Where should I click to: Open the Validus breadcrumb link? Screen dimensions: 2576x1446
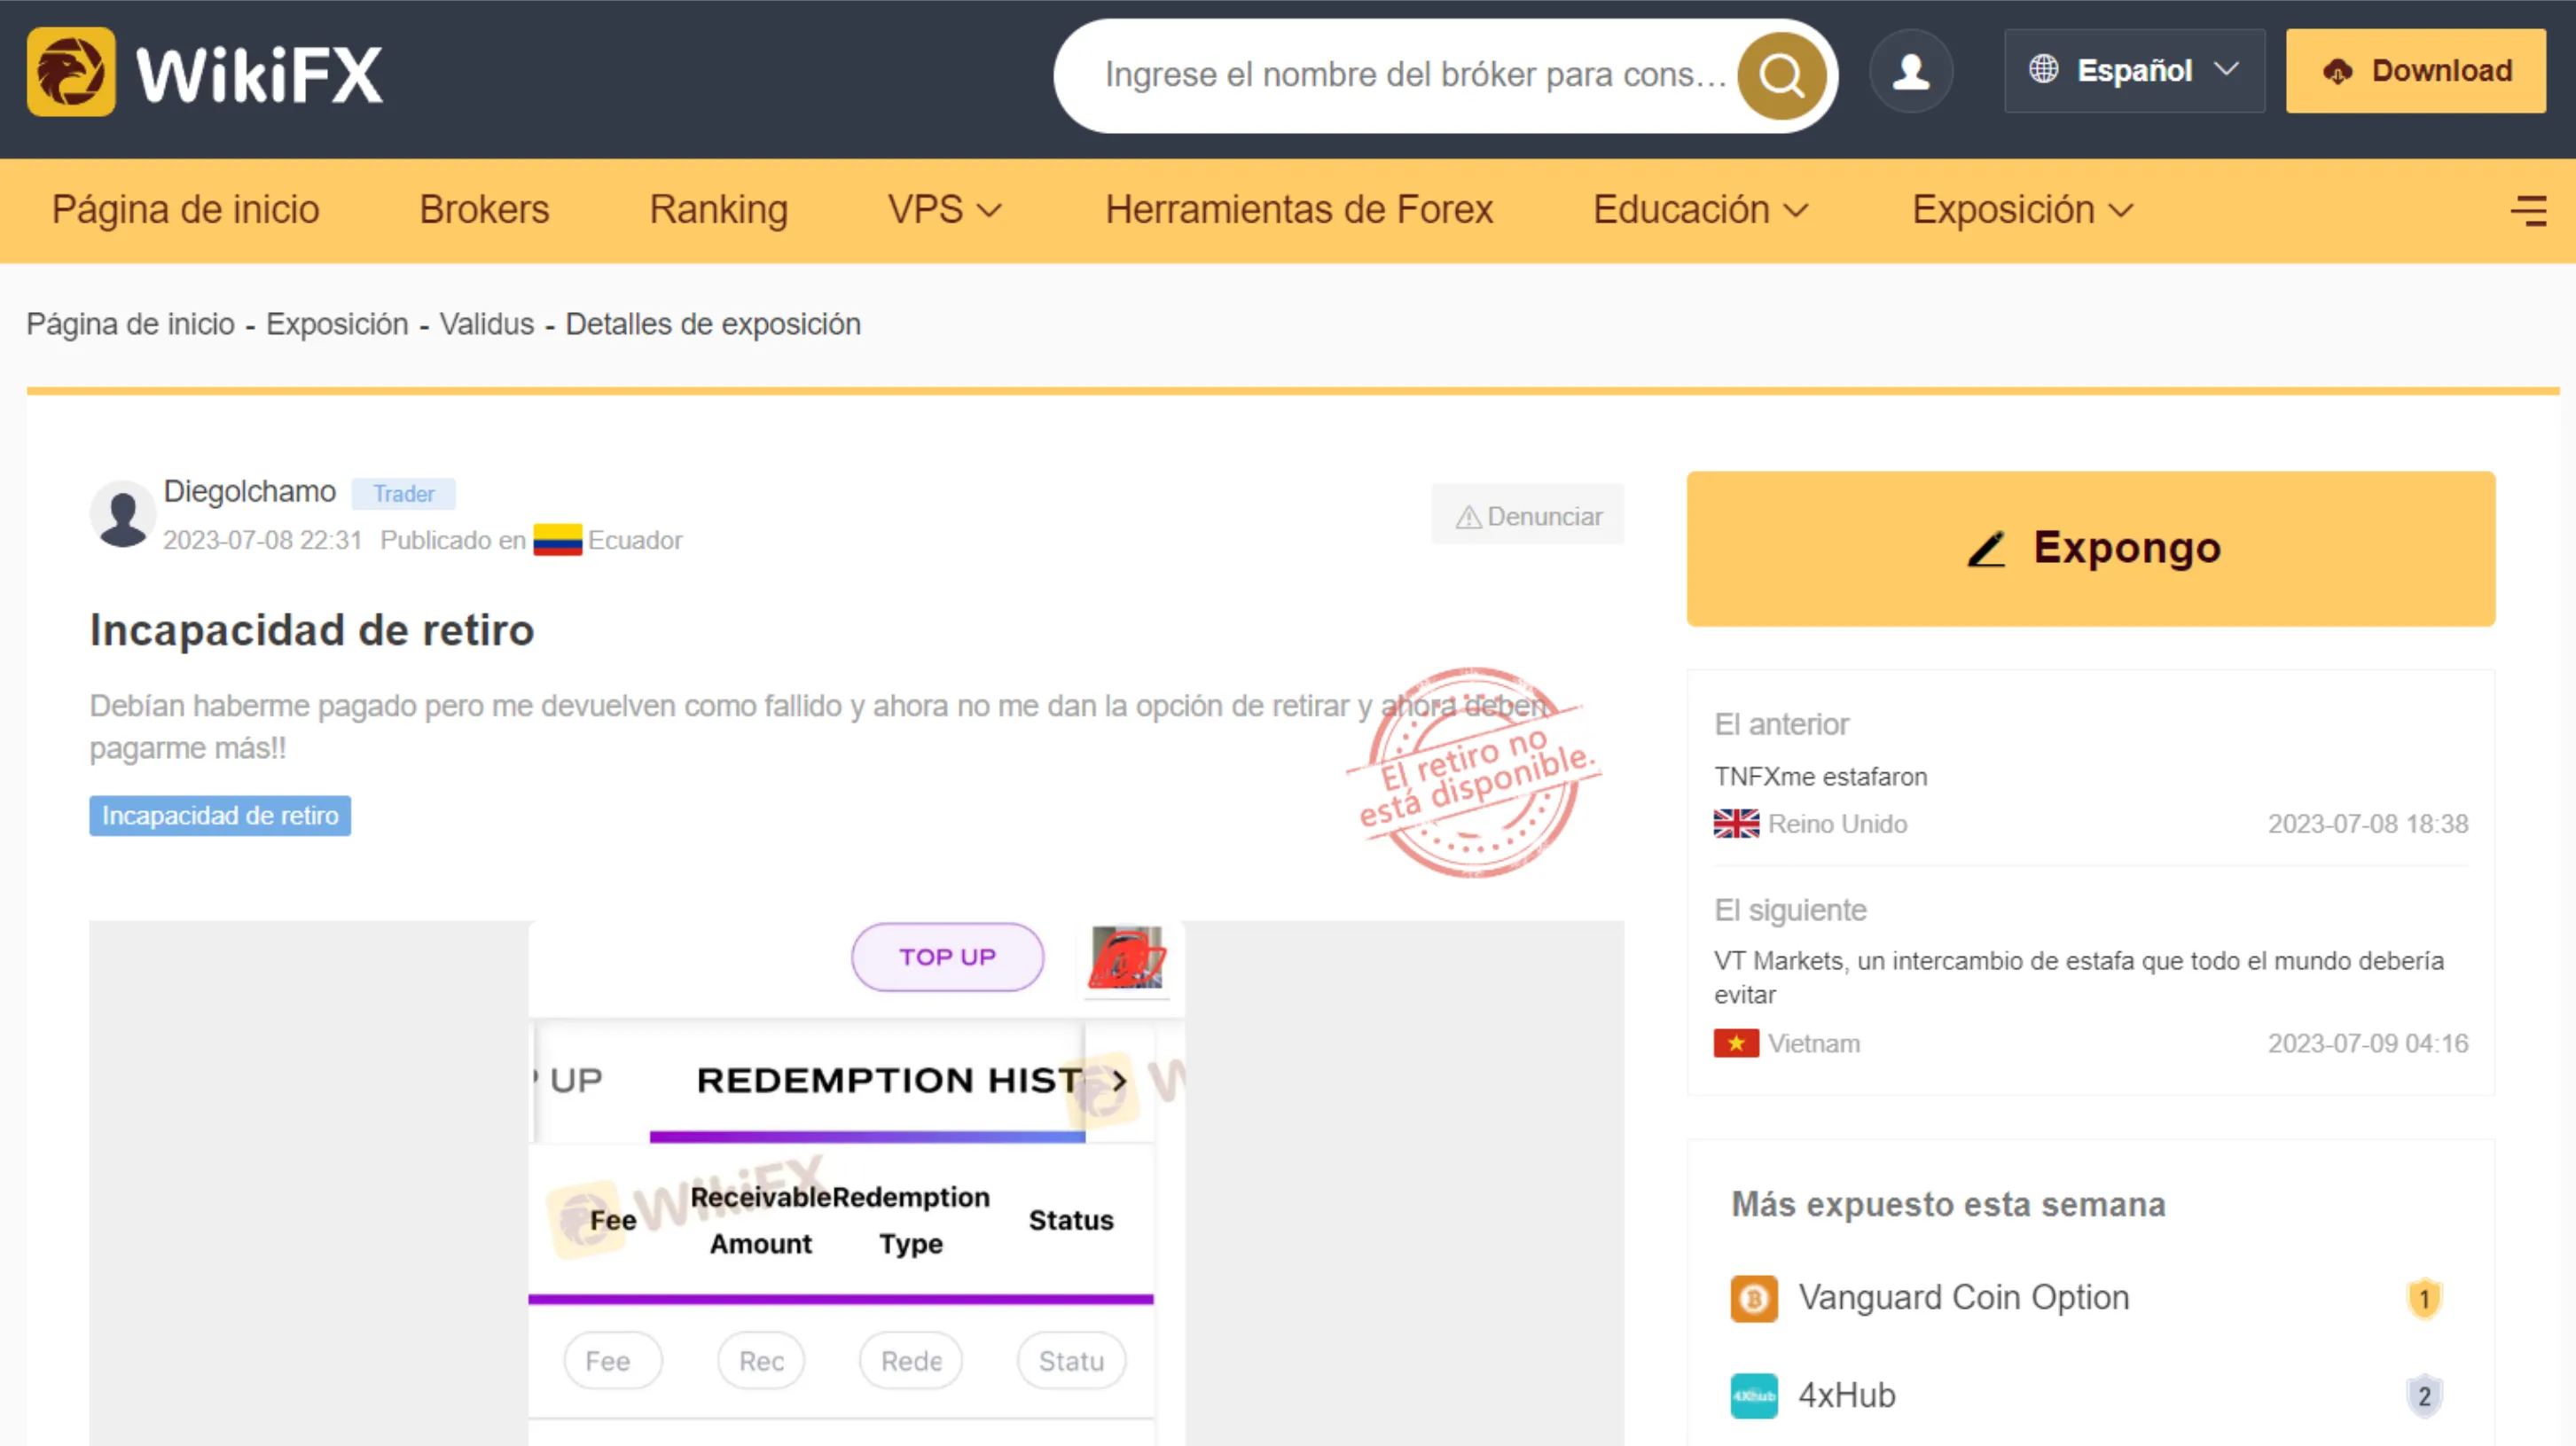click(487, 324)
